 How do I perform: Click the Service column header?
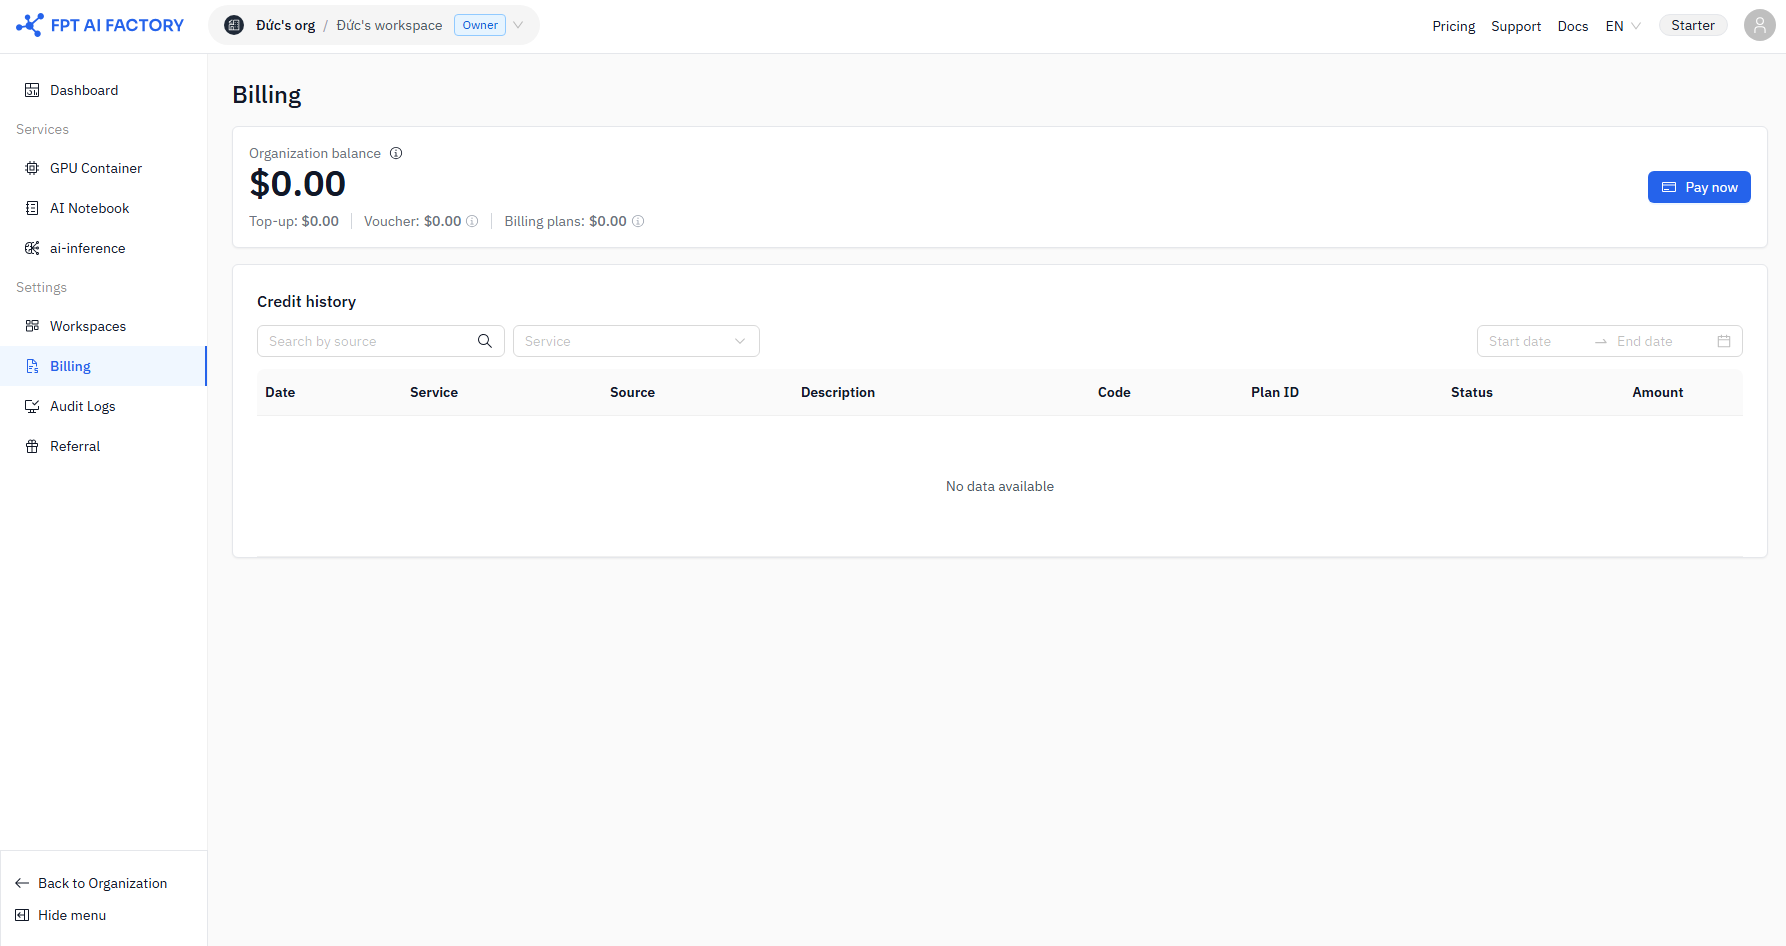tap(434, 392)
